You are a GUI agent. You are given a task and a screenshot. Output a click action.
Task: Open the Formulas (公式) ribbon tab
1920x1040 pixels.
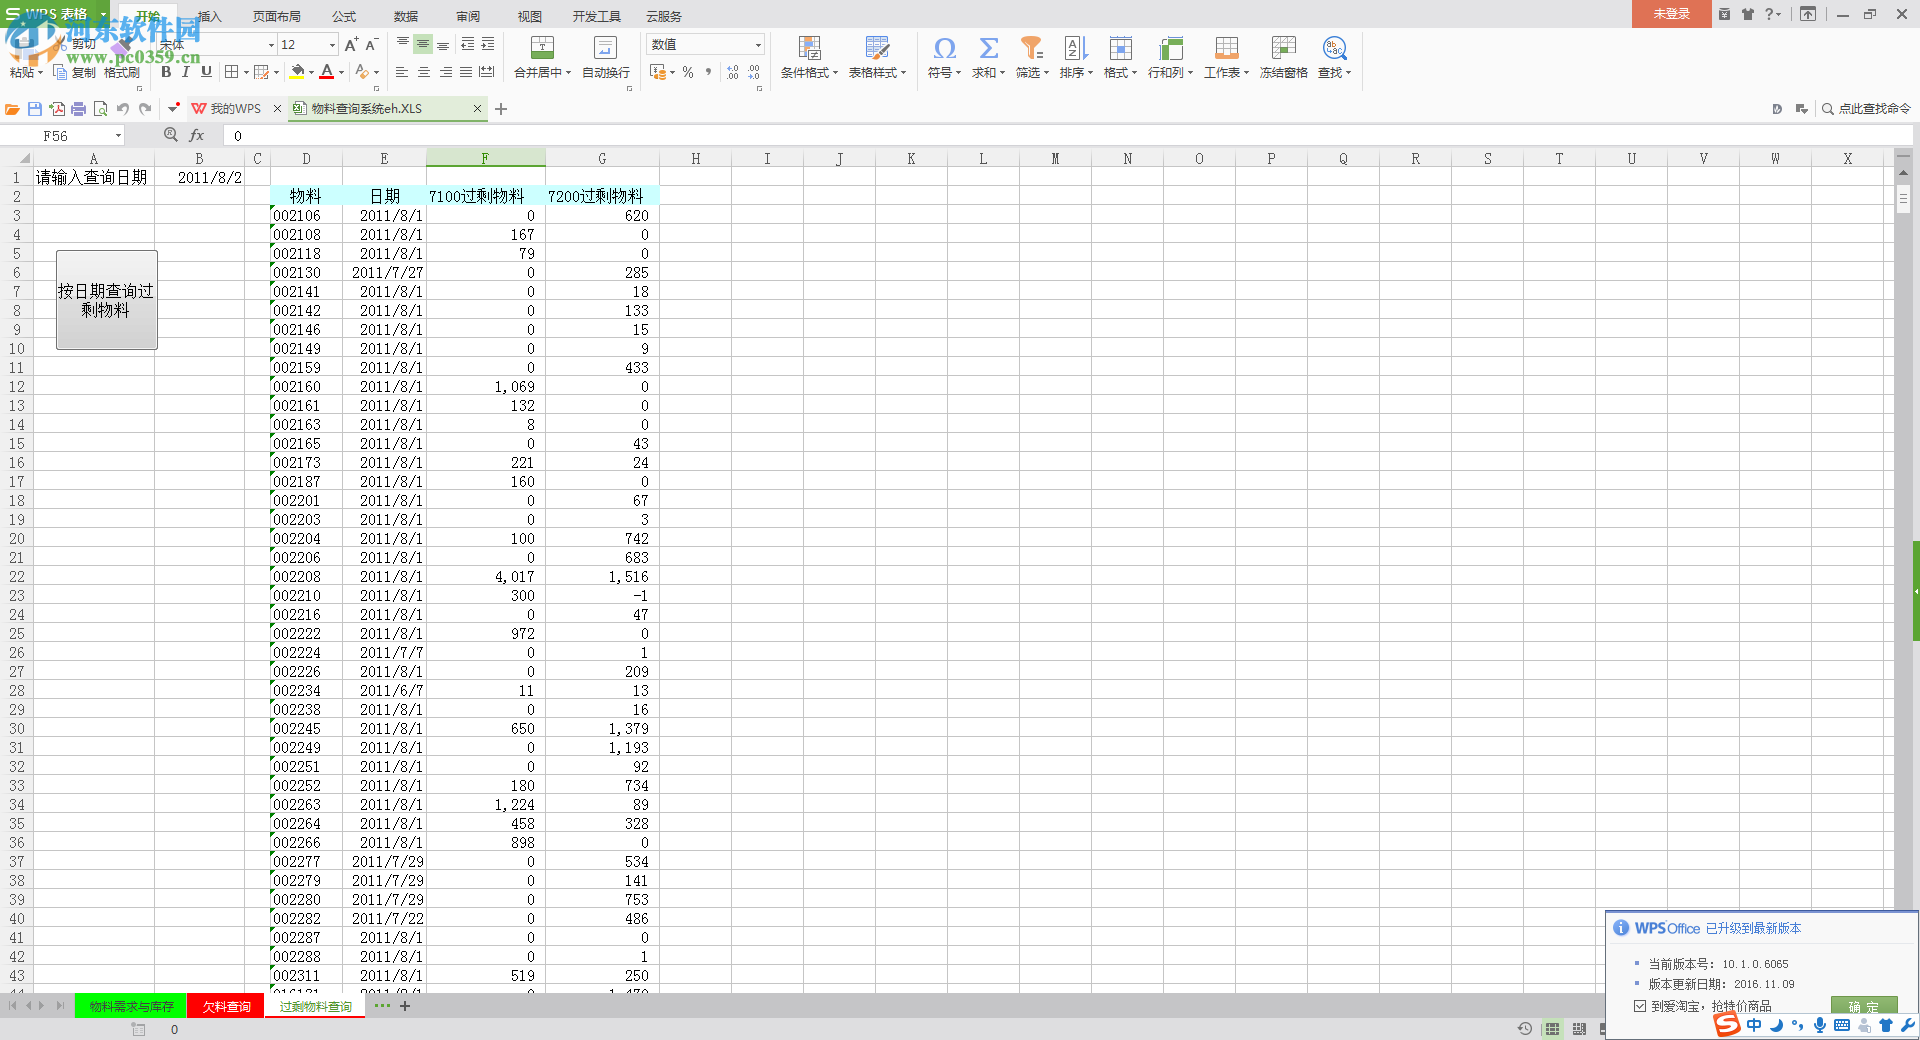344,16
